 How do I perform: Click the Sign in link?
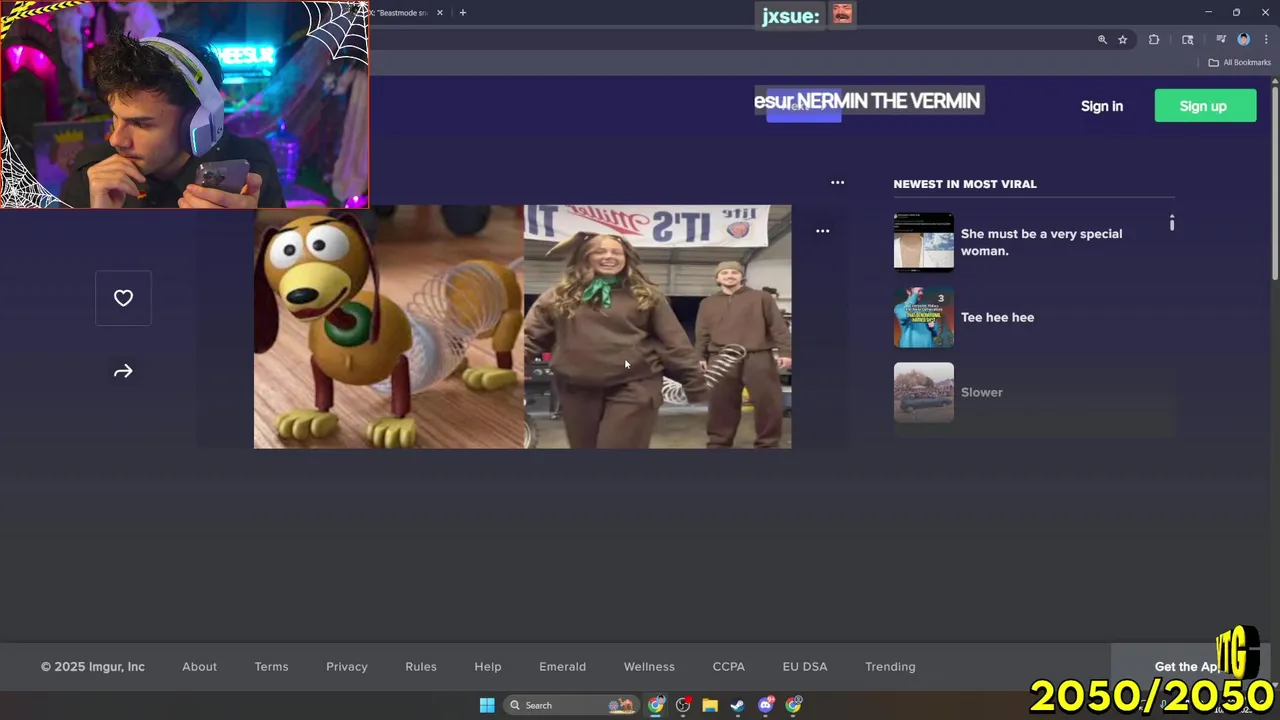pyautogui.click(x=1102, y=106)
